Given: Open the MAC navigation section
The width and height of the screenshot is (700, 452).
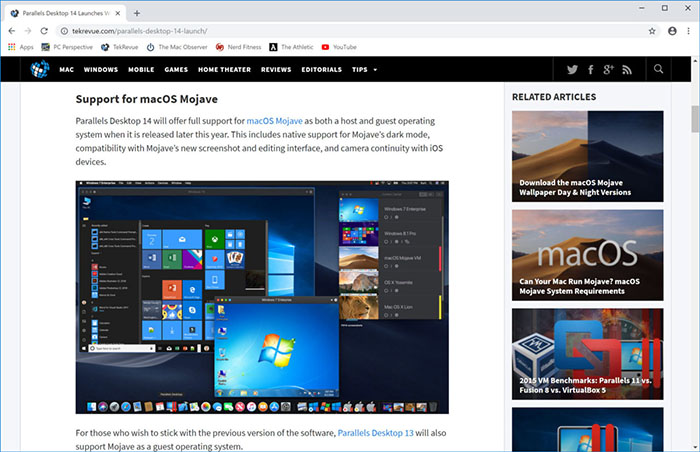Looking at the screenshot, I should pyautogui.click(x=67, y=70).
